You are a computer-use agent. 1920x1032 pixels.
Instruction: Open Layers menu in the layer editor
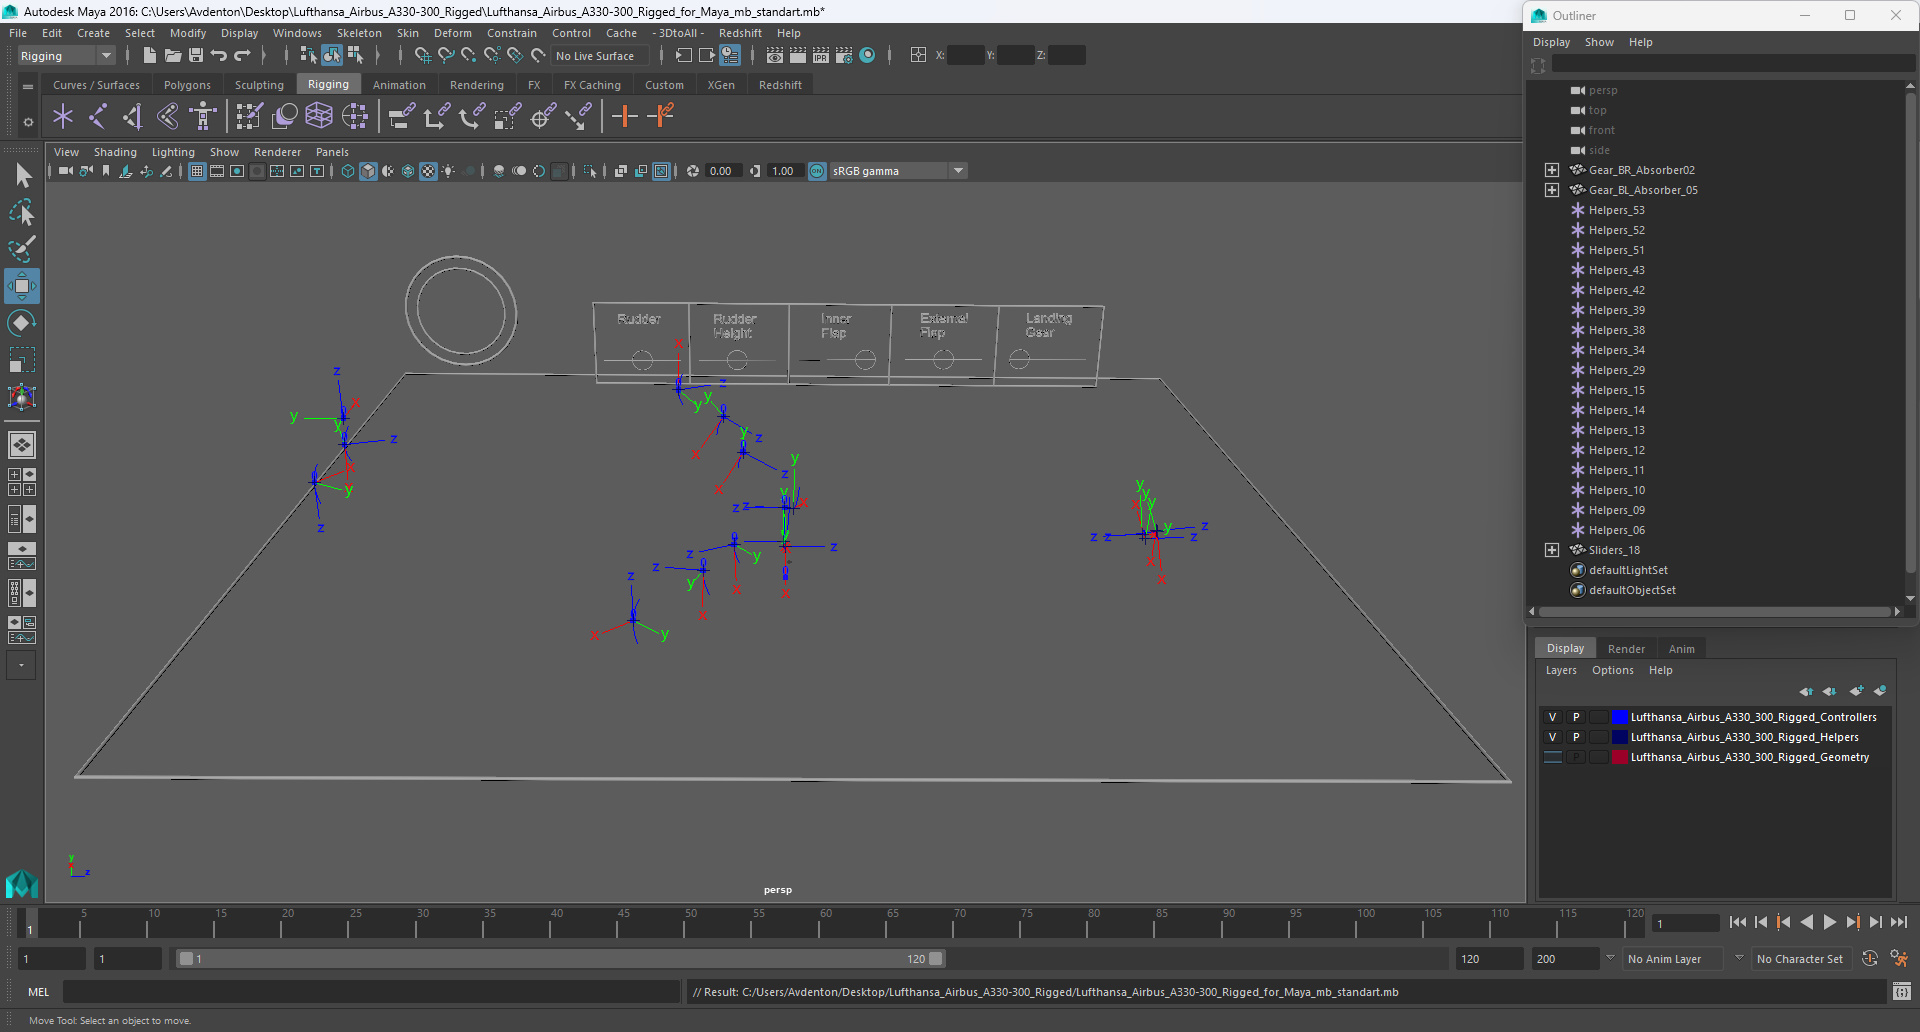pos(1560,670)
